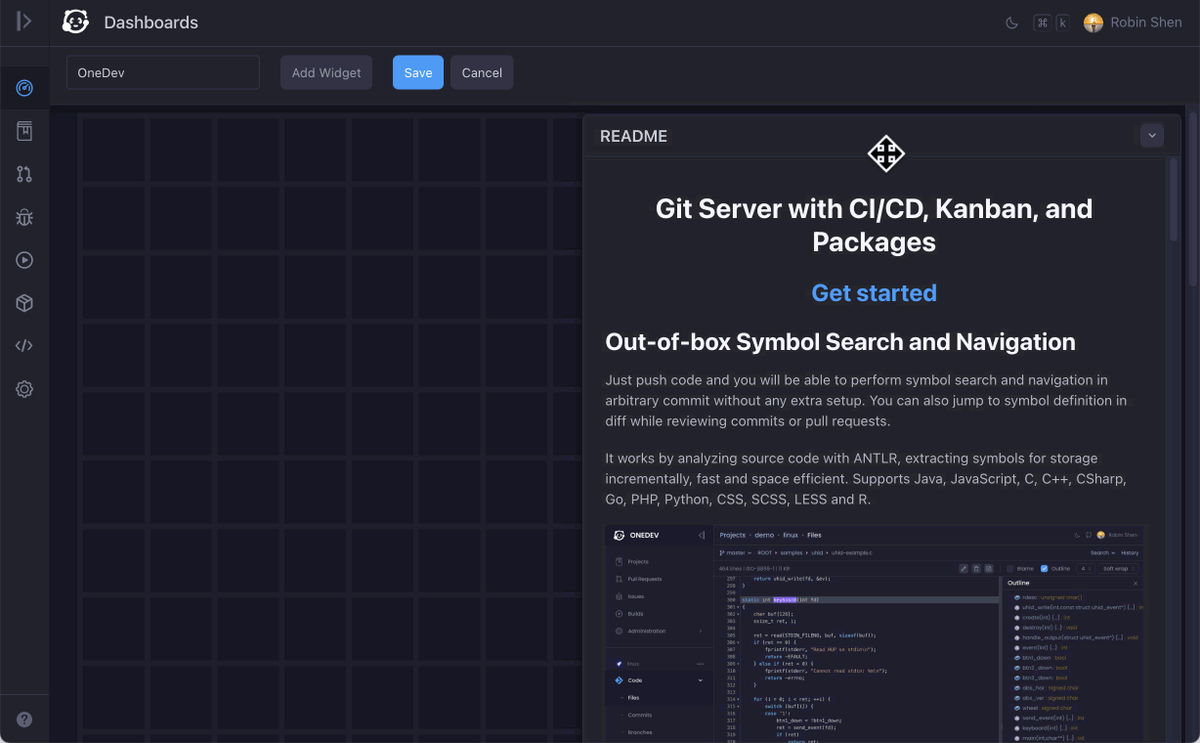Image resolution: width=1200 pixels, height=743 pixels.
Task: Click the Robin Shen avatar picture
Action: (1094, 22)
